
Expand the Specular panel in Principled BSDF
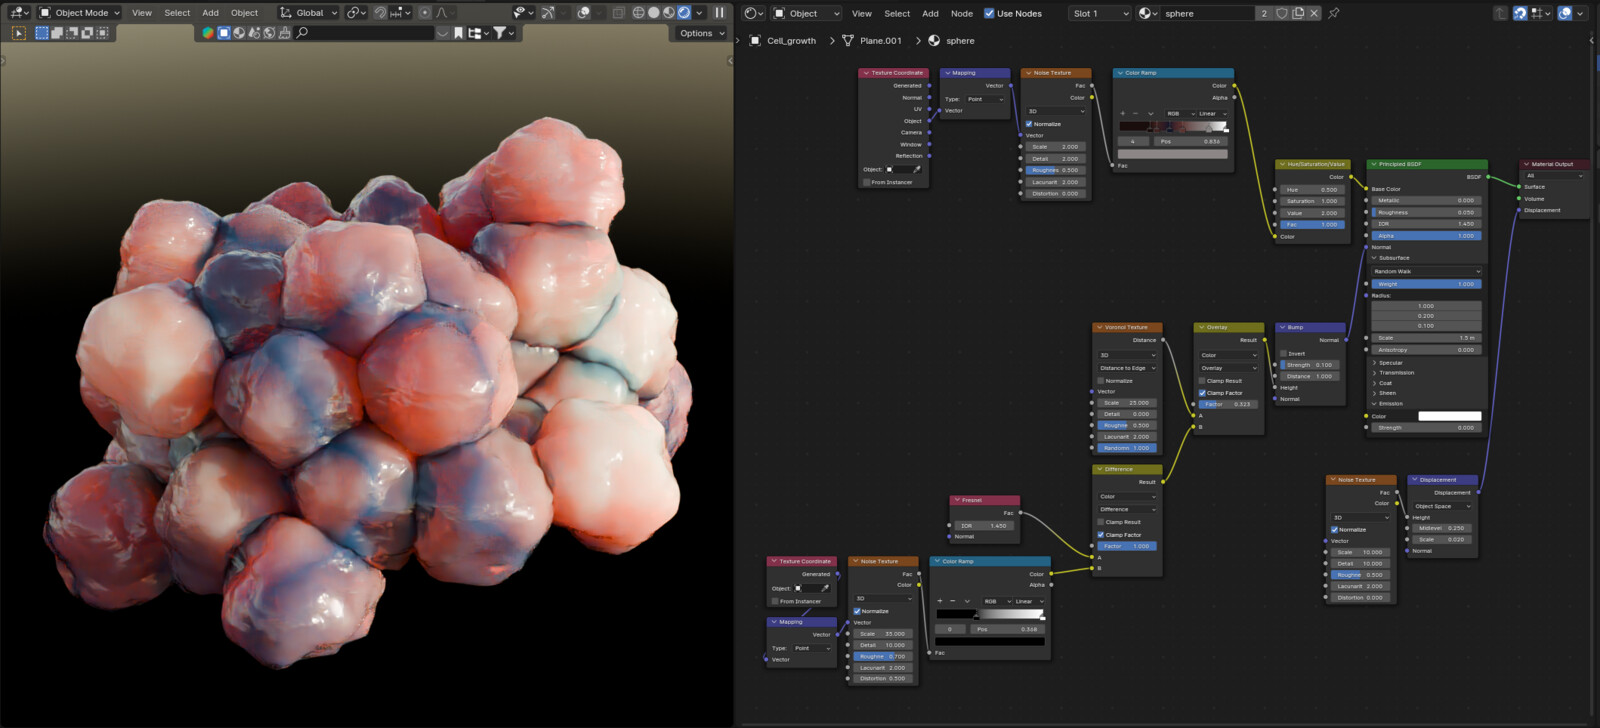click(x=1389, y=363)
